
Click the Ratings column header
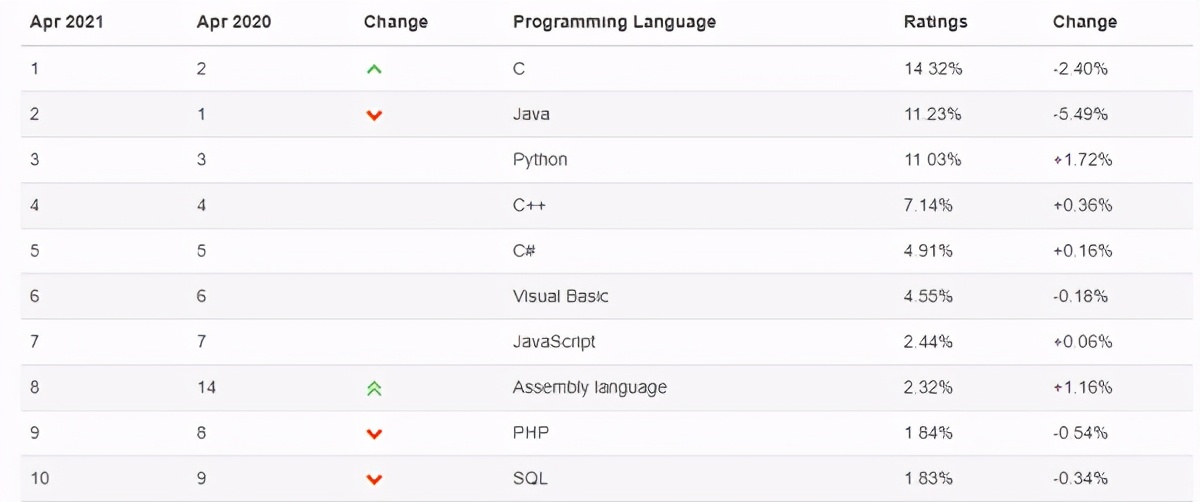coord(933,22)
